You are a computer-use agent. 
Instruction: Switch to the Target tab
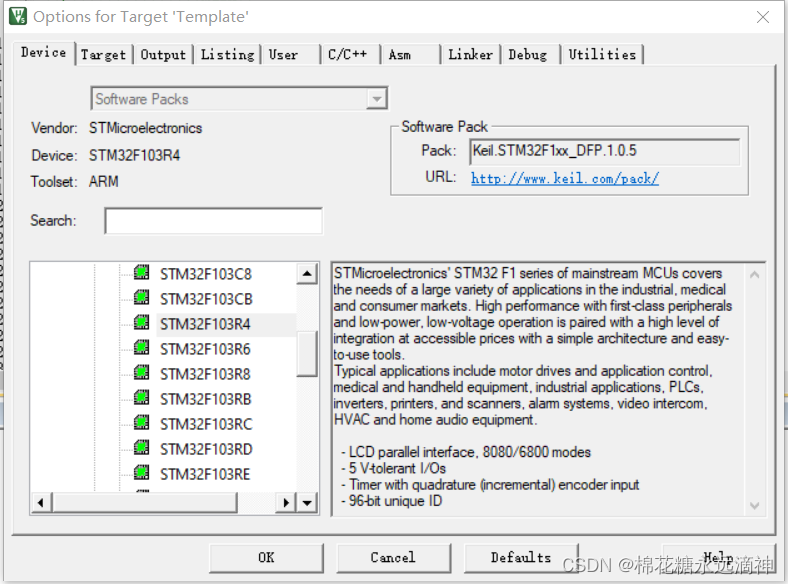coord(104,55)
